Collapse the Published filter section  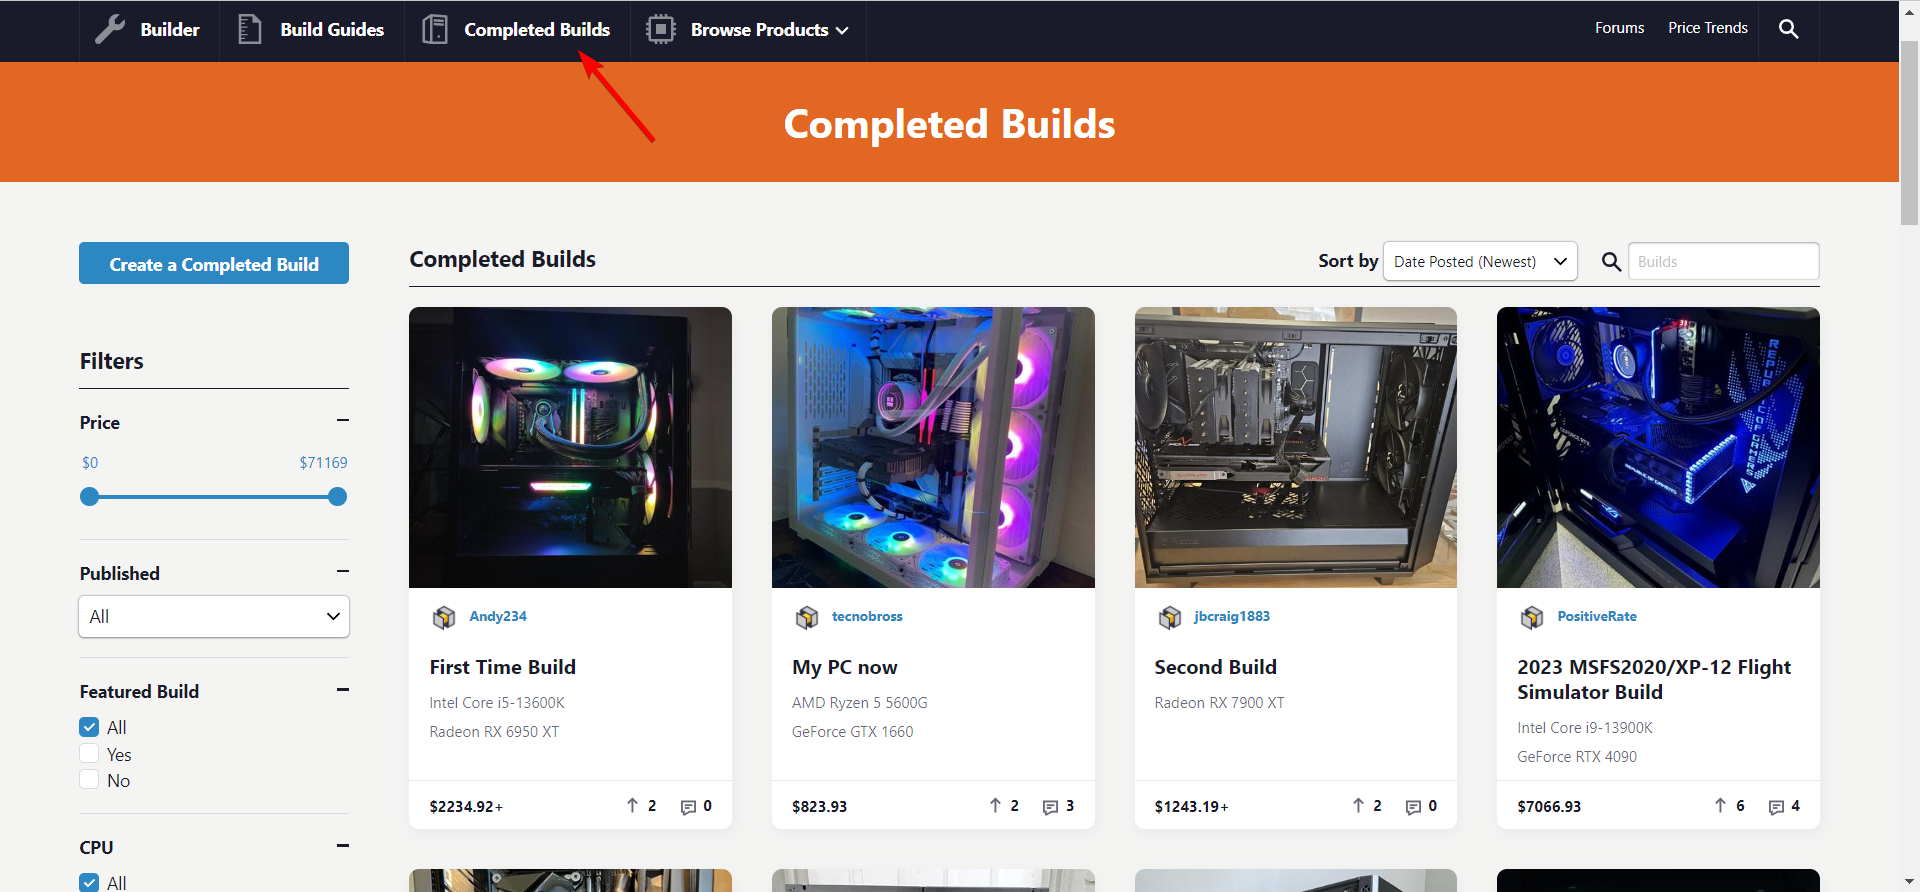point(343,571)
